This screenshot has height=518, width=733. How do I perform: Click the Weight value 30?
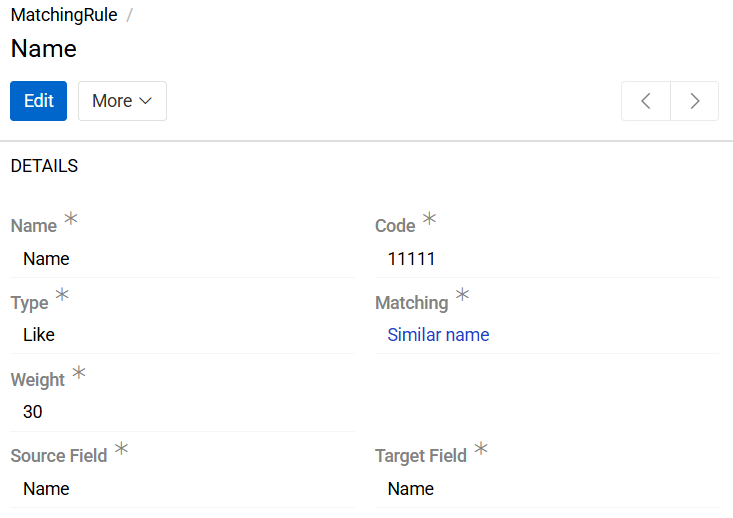[x=32, y=412]
